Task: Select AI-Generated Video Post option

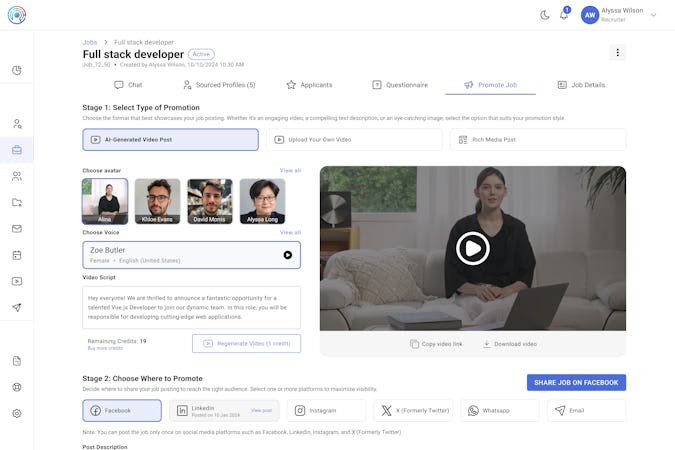Action: [170, 140]
